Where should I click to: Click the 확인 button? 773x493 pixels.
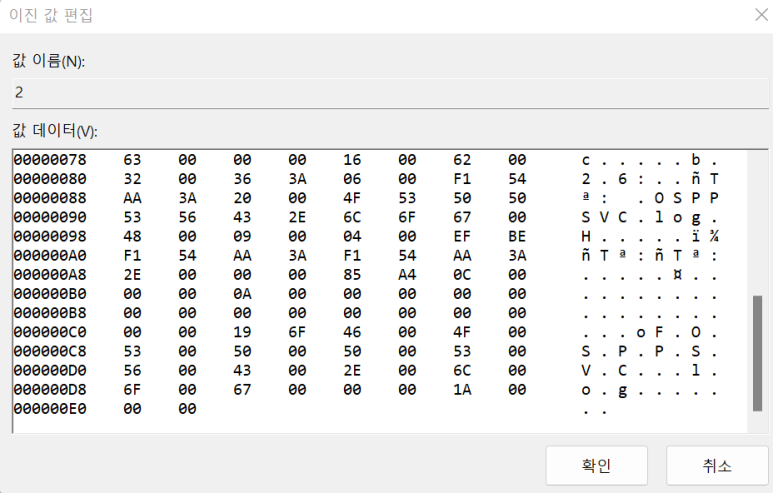tap(597, 465)
